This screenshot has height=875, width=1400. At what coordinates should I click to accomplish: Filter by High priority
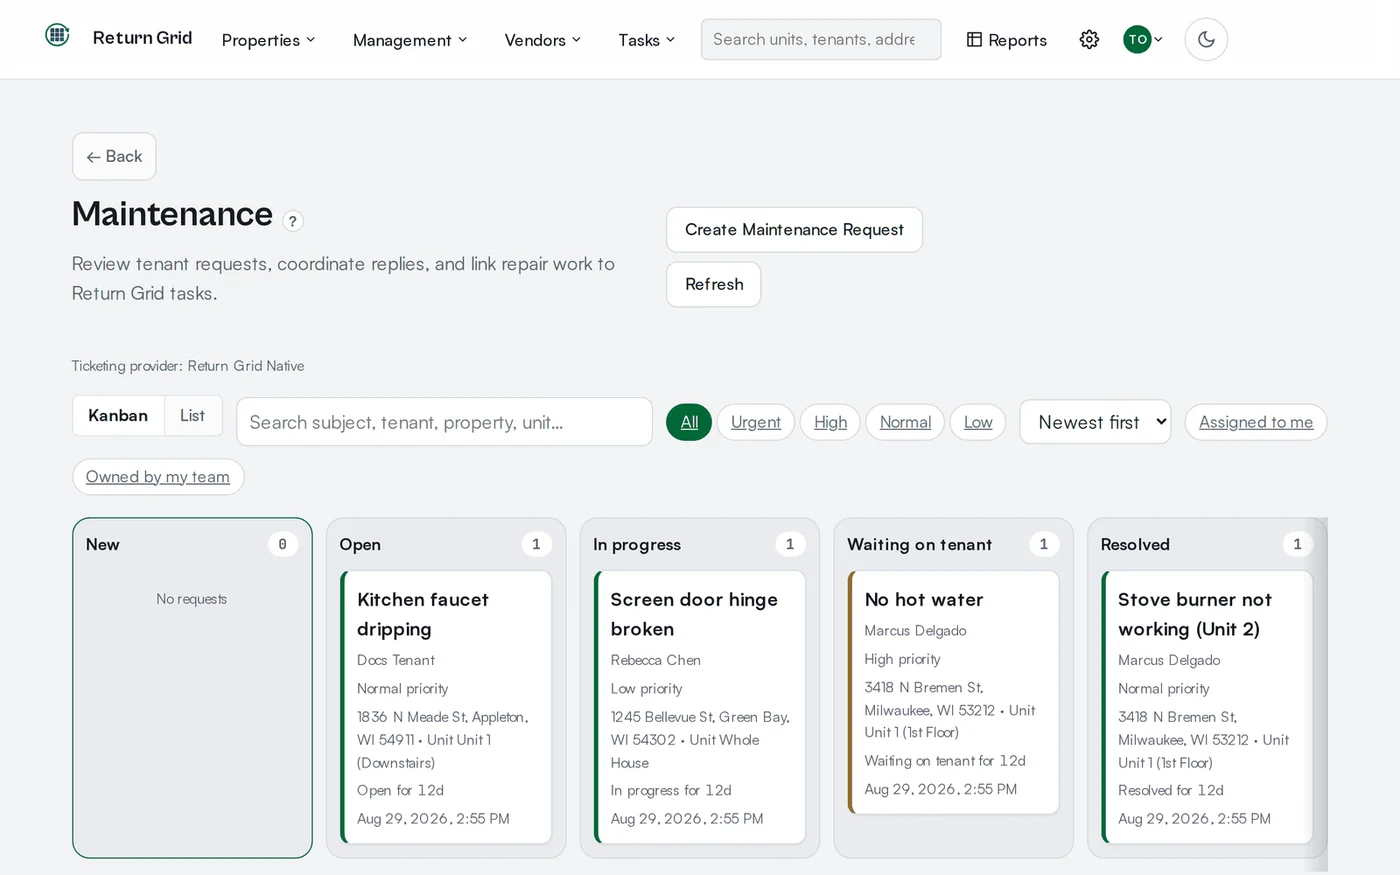point(830,422)
